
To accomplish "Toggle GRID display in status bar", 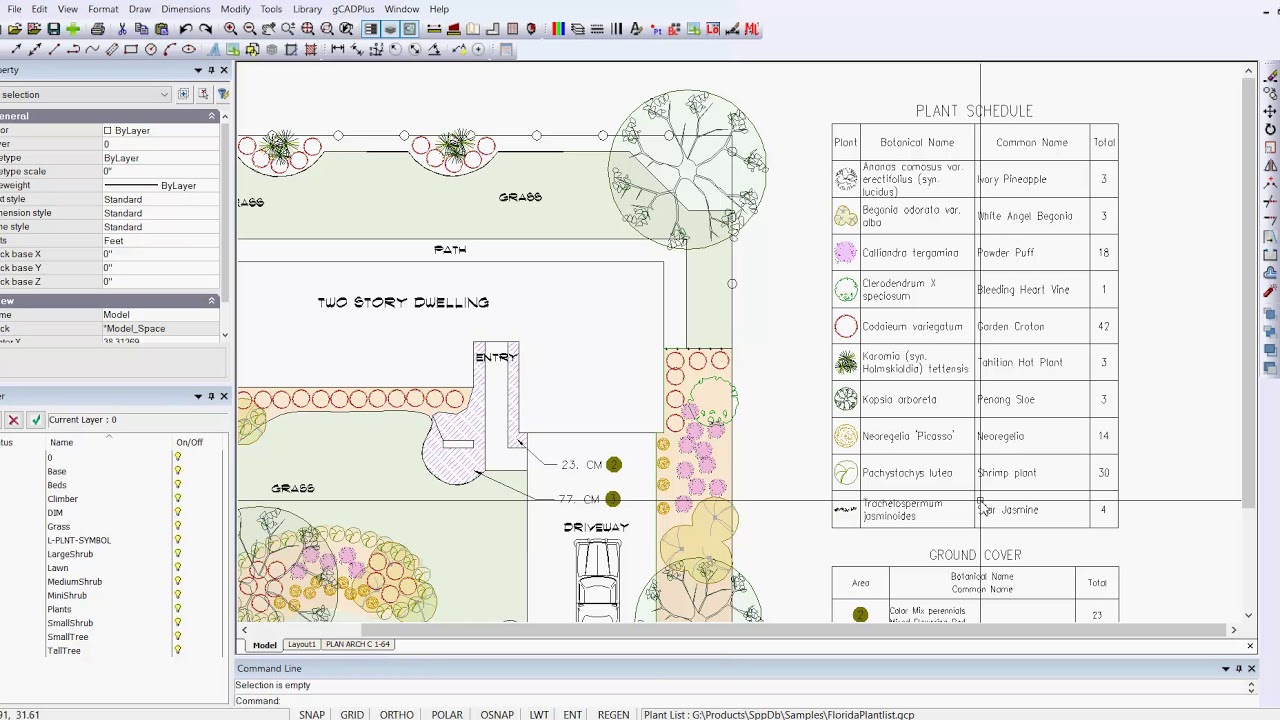I will coord(352,715).
